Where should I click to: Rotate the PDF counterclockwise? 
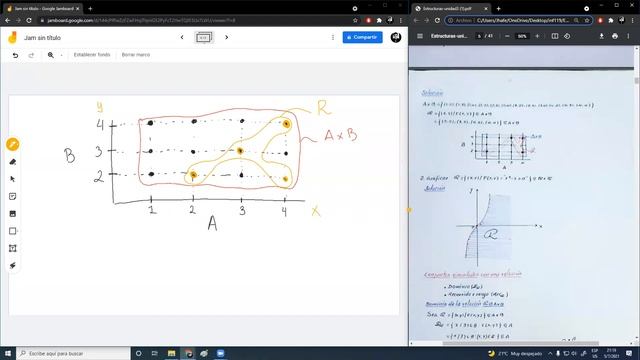coord(567,36)
